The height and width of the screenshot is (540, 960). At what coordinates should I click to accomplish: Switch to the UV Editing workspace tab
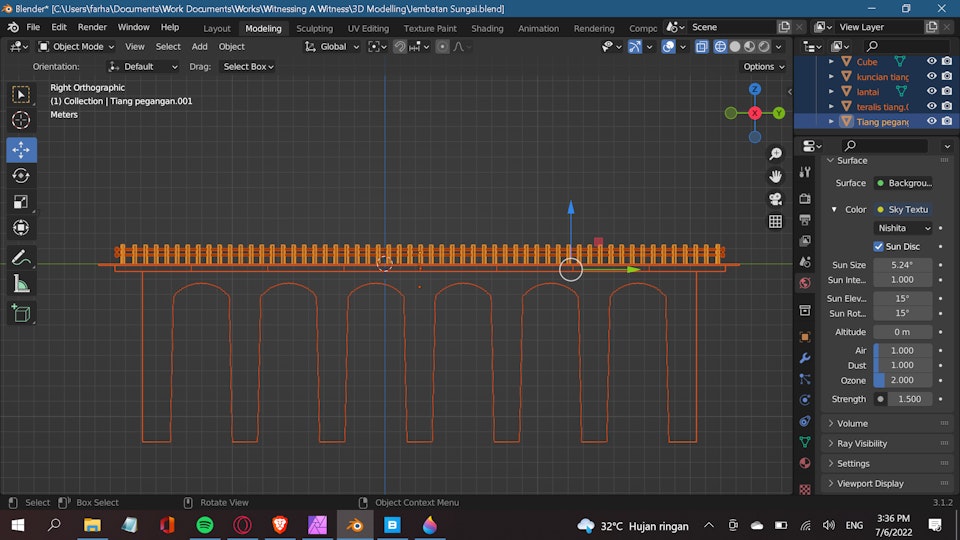click(x=368, y=28)
